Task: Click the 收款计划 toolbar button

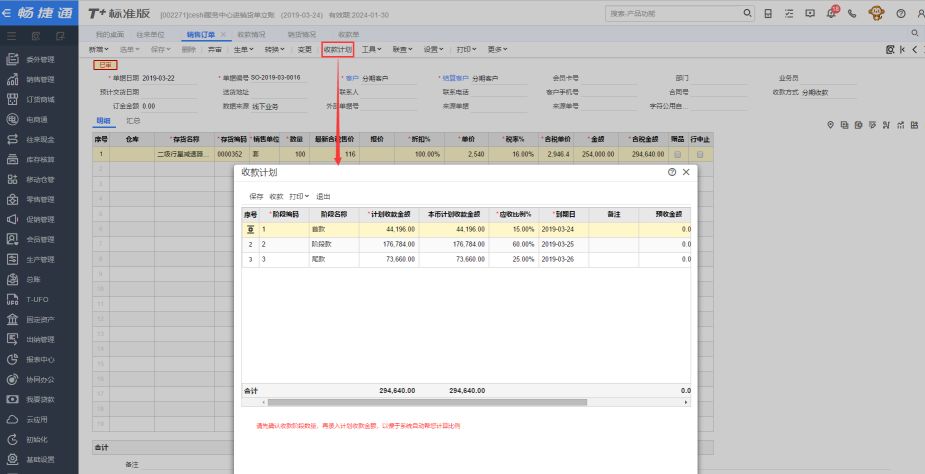Action: 338,49
